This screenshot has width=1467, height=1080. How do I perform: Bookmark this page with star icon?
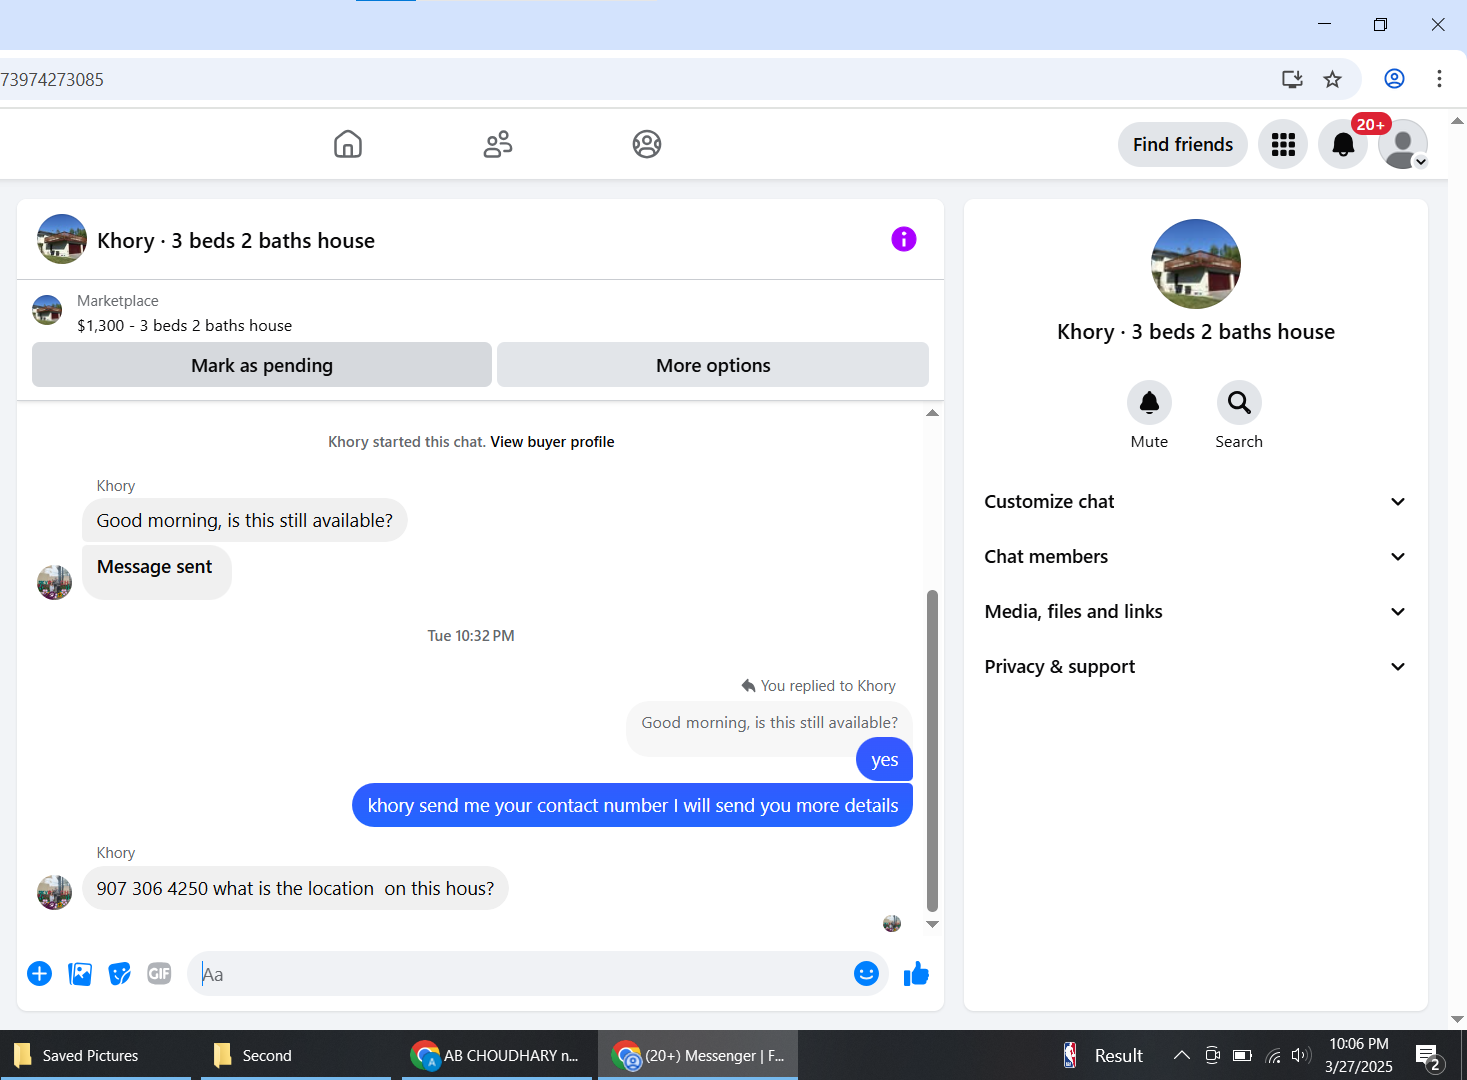point(1332,79)
